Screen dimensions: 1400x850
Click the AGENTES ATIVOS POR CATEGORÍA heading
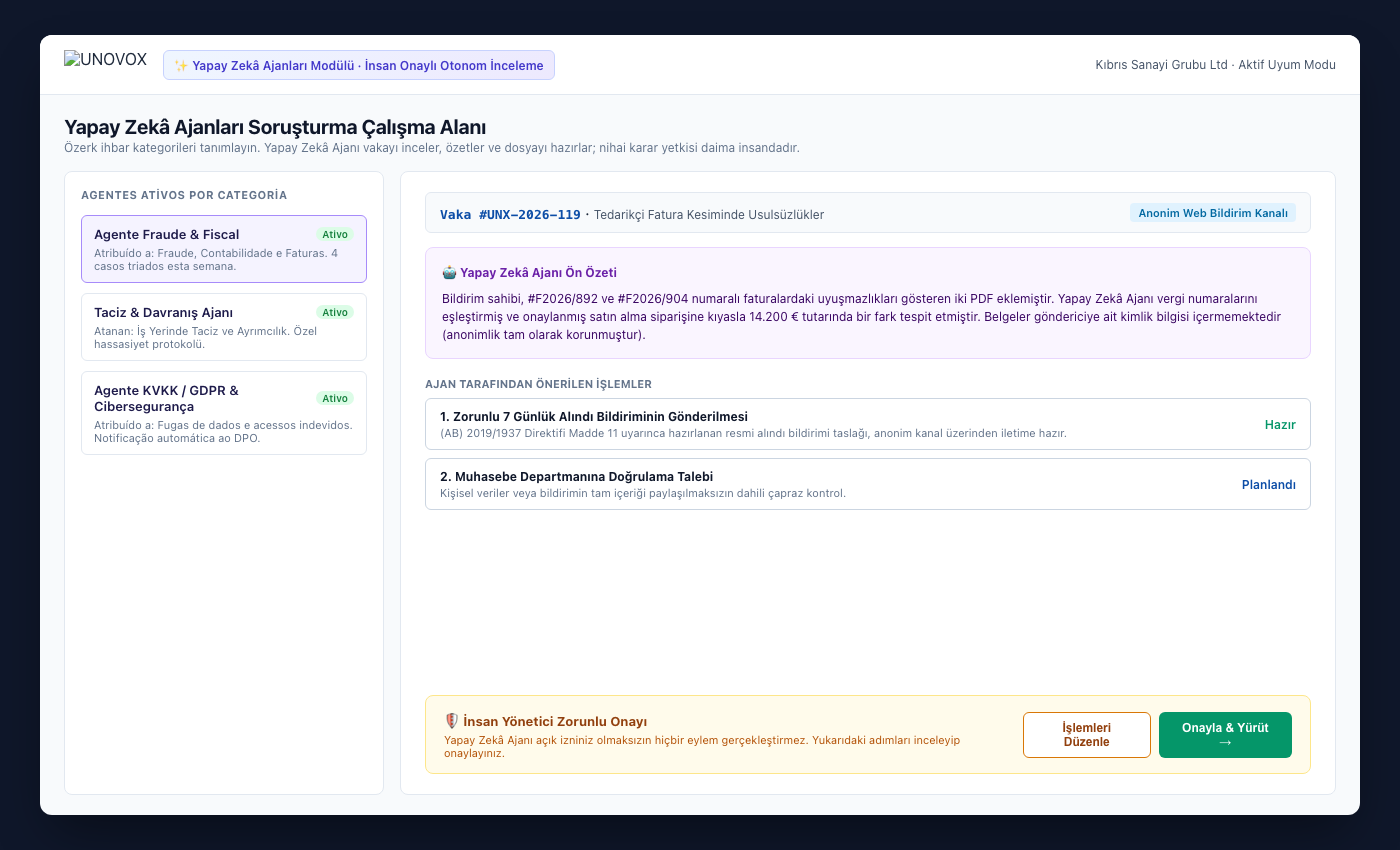(x=184, y=195)
